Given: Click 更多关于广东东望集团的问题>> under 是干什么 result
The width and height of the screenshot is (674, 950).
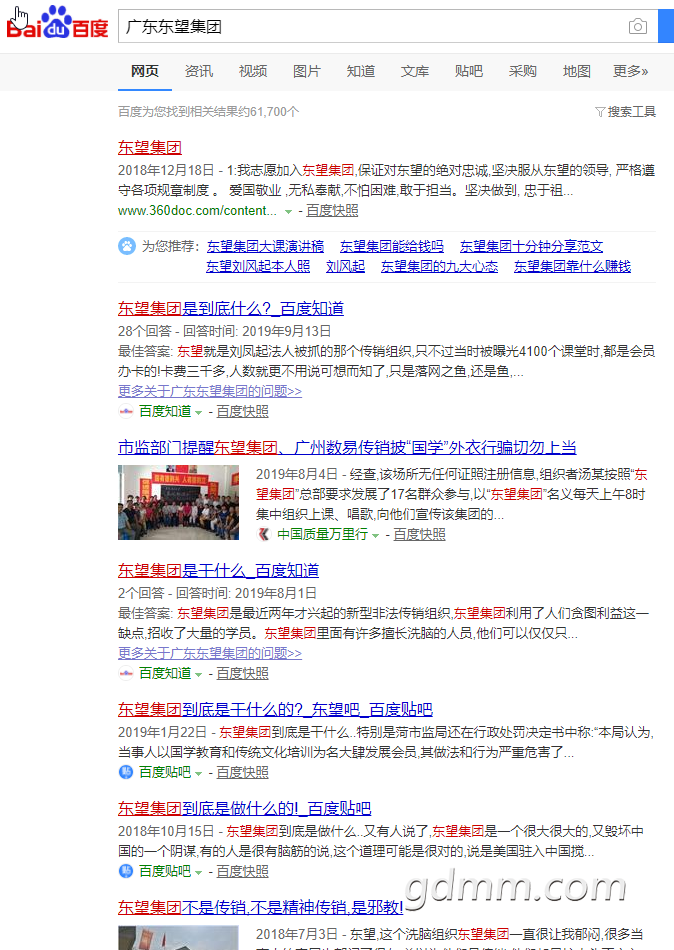Looking at the screenshot, I should coord(210,654).
